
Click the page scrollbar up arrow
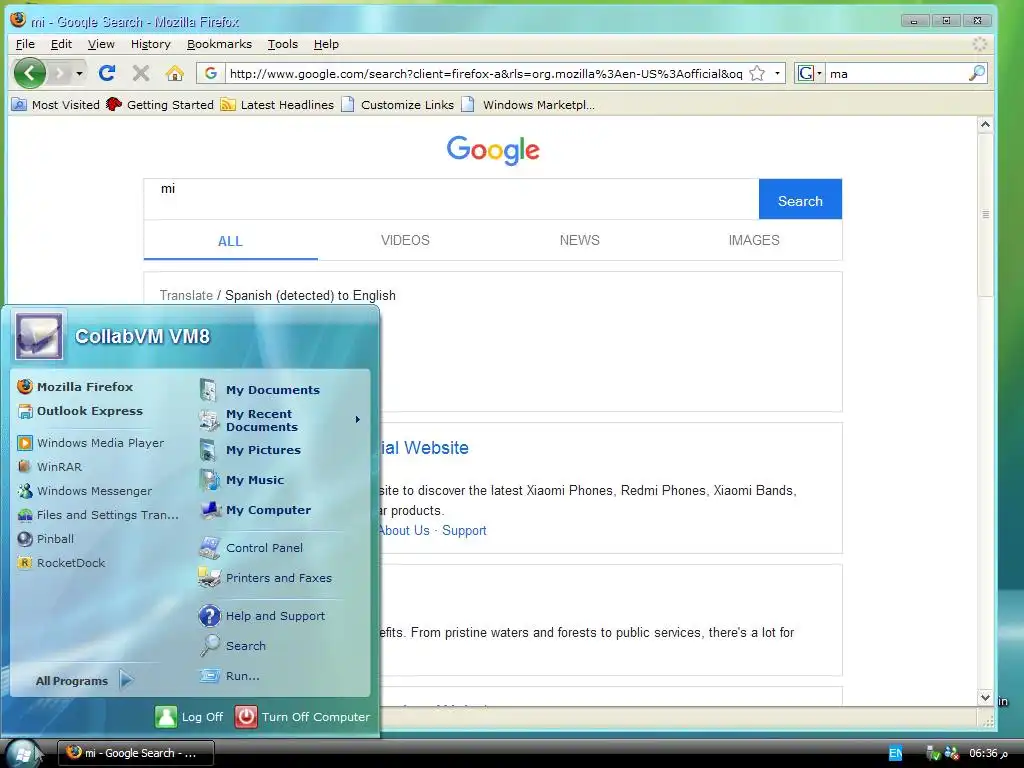(985, 124)
